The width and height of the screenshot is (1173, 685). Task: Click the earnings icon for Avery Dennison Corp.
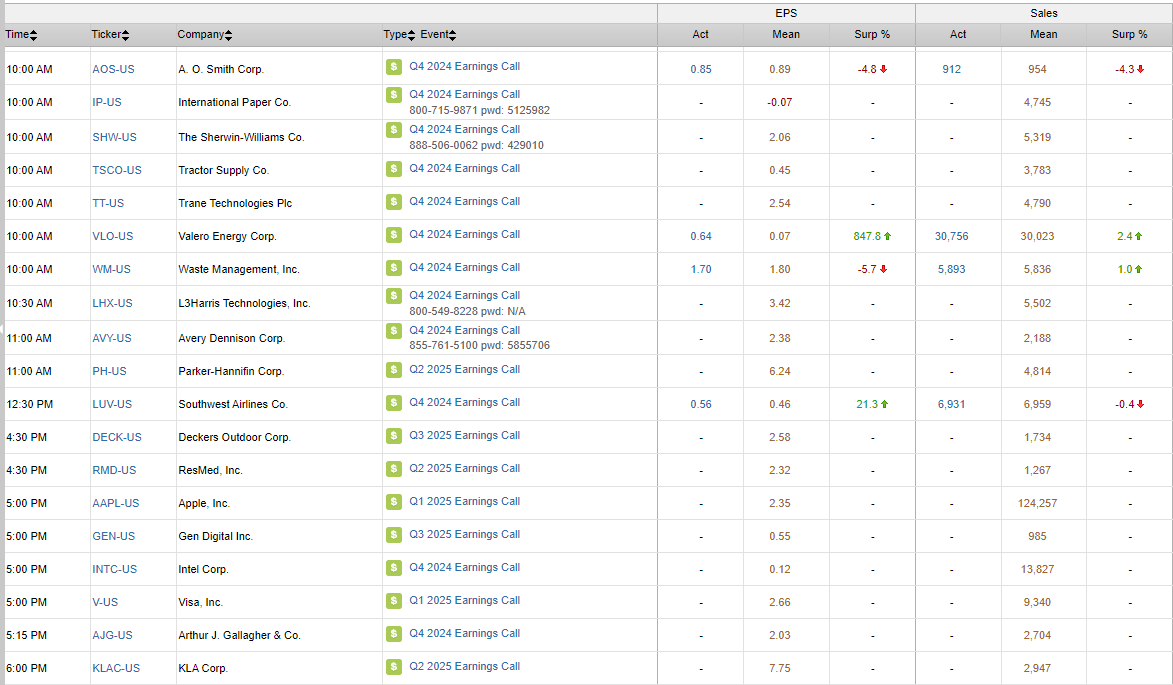click(x=393, y=330)
